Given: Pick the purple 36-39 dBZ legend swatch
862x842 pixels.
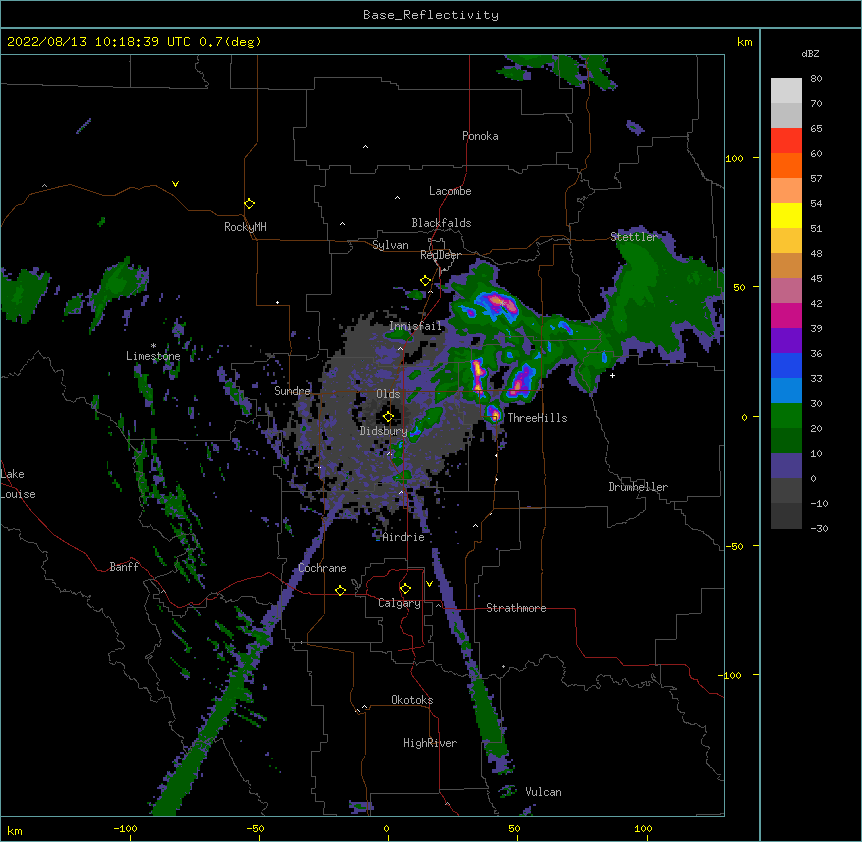Looking at the screenshot, I should pos(786,341).
